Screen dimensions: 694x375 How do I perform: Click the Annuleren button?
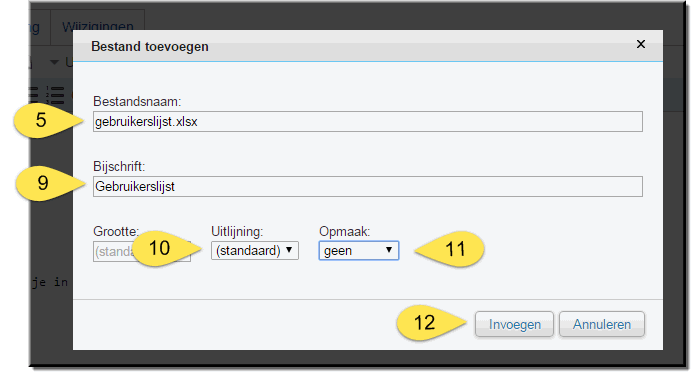coord(602,325)
